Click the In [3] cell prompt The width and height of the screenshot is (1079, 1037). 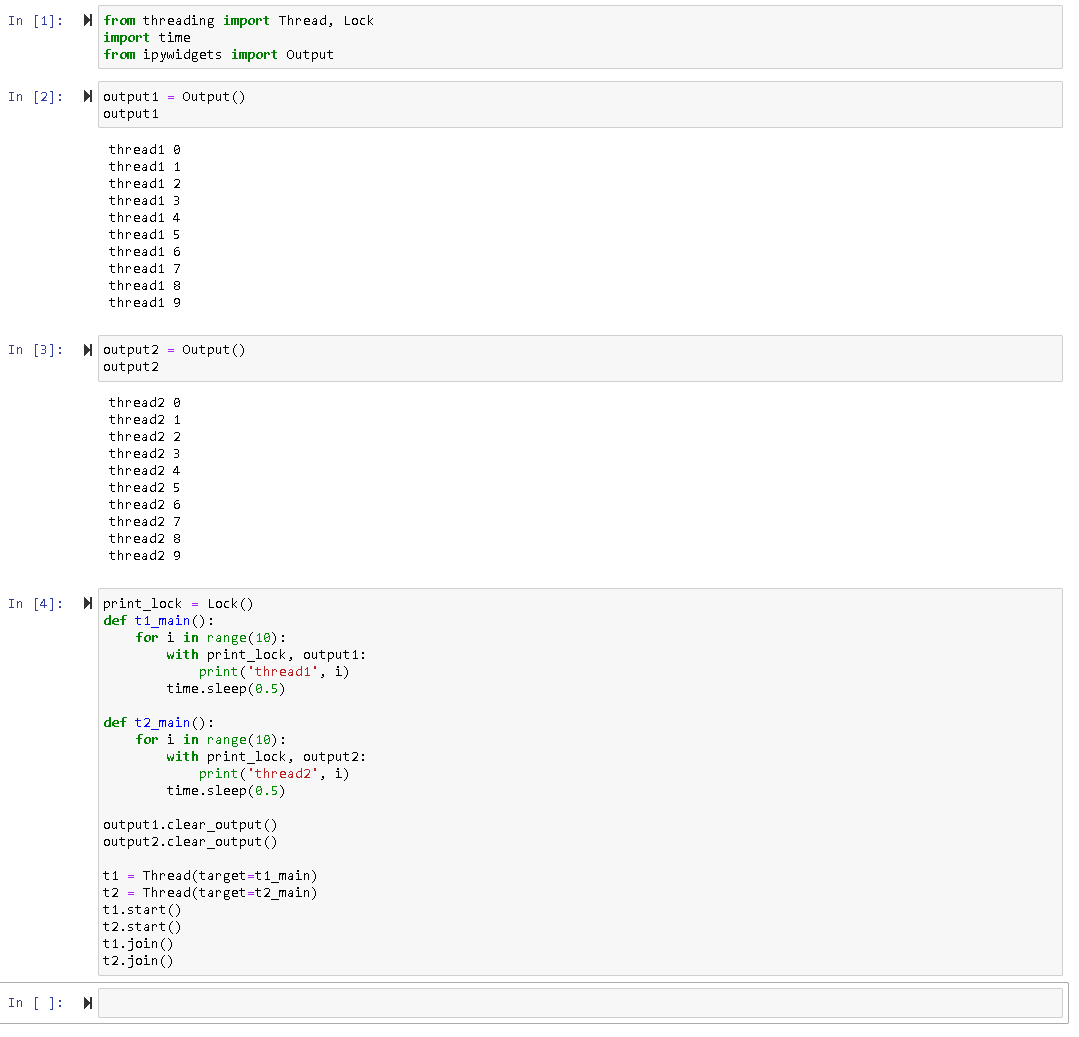click(x=35, y=350)
